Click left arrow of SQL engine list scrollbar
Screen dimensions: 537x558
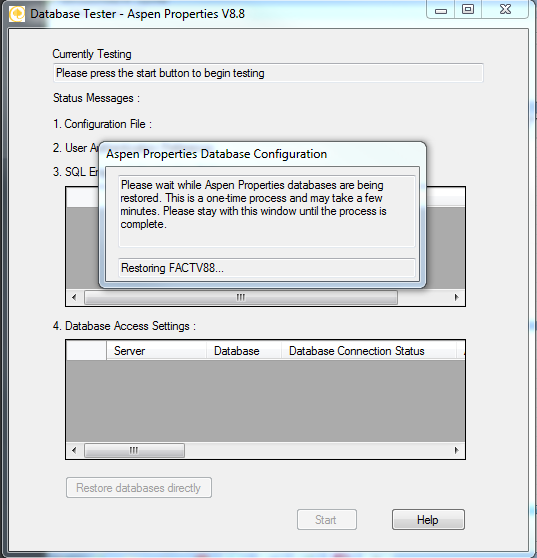74,297
